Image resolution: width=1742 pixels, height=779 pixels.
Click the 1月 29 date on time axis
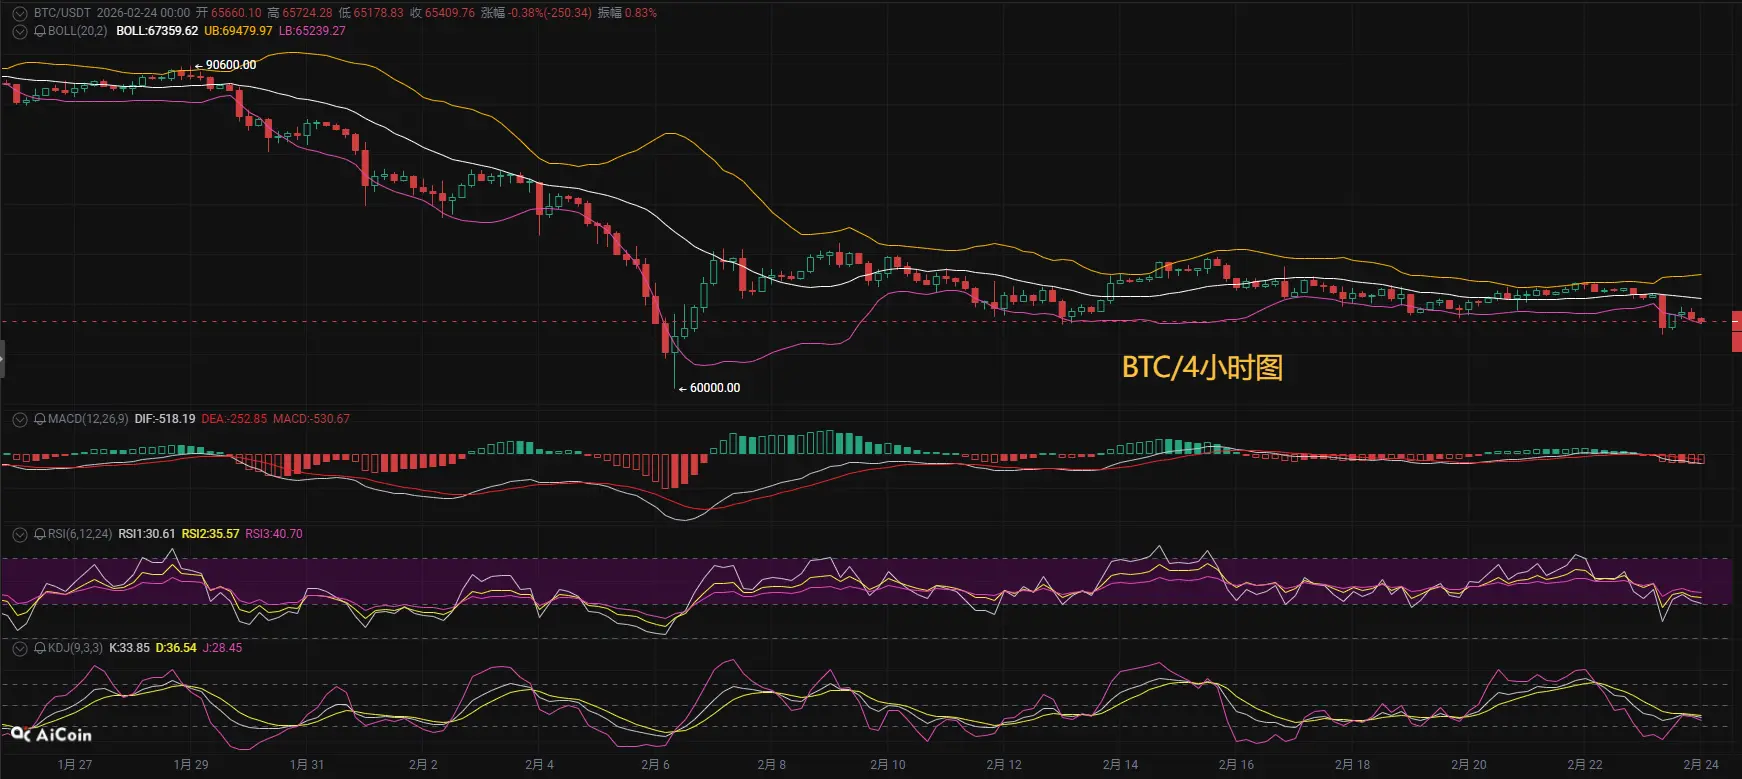click(191, 765)
